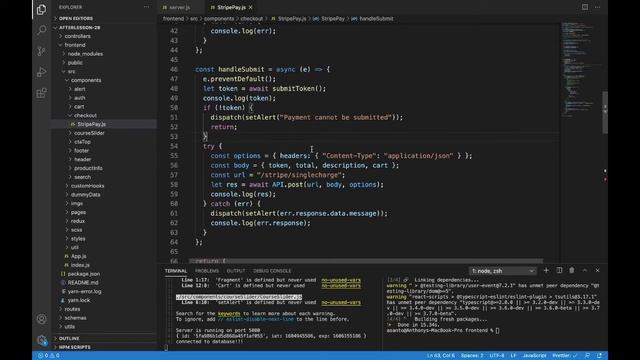
Task: Click Spaces: 2 indentation setting
Action: [472, 356]
